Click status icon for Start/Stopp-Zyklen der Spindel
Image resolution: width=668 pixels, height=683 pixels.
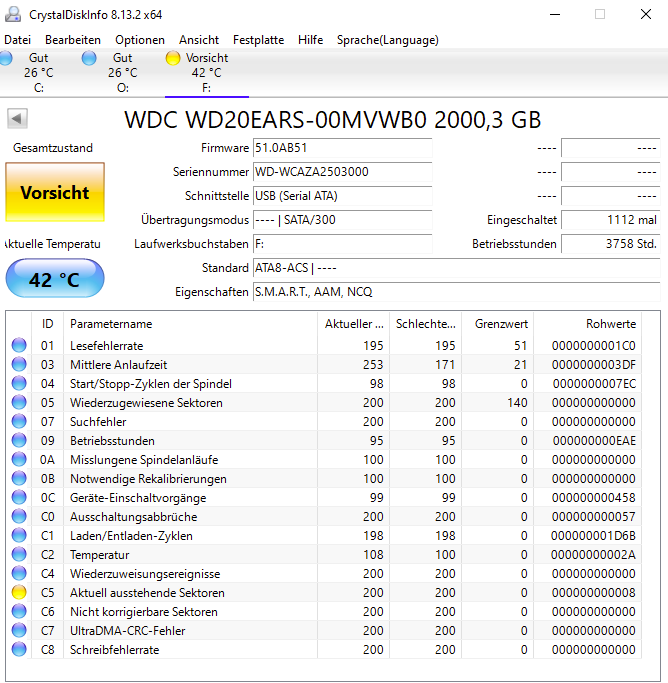pyautogui.click(x=19, y=383)
